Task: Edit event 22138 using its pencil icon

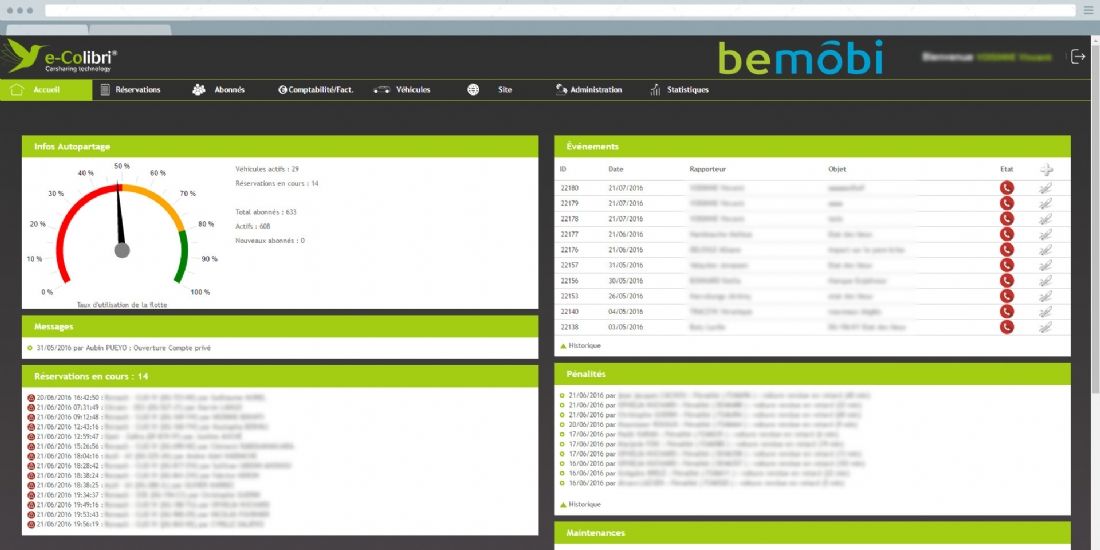Action: (x=1045, y=327)
